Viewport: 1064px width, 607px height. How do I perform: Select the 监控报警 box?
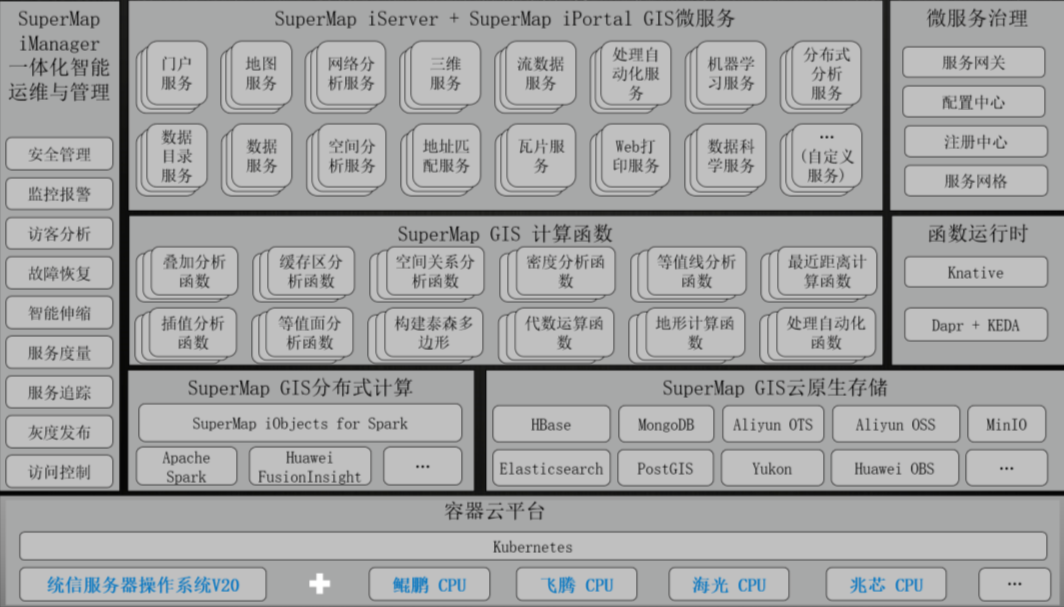click(x=59, y=194)
